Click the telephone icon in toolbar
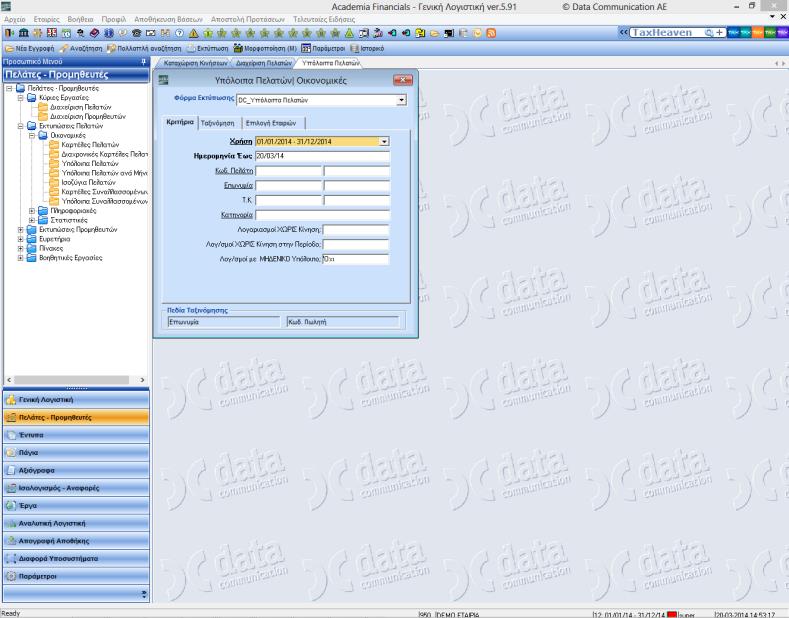This screenshot has width=789, height=618. pos(136,33)
